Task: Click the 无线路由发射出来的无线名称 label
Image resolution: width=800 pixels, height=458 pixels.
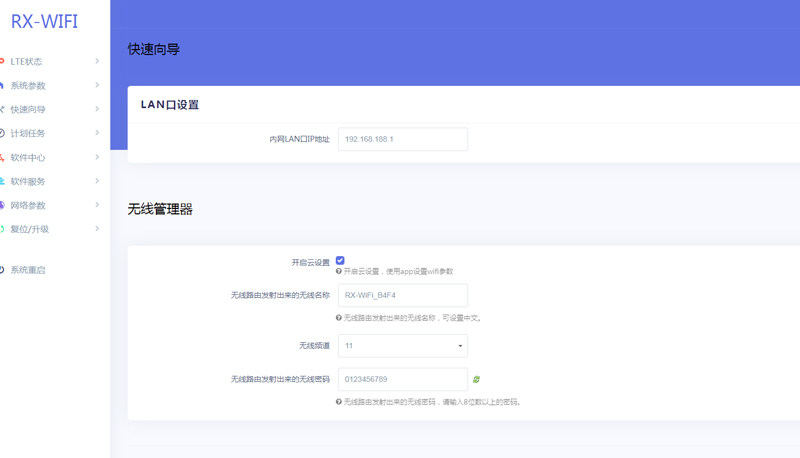Action: point(280,295)
